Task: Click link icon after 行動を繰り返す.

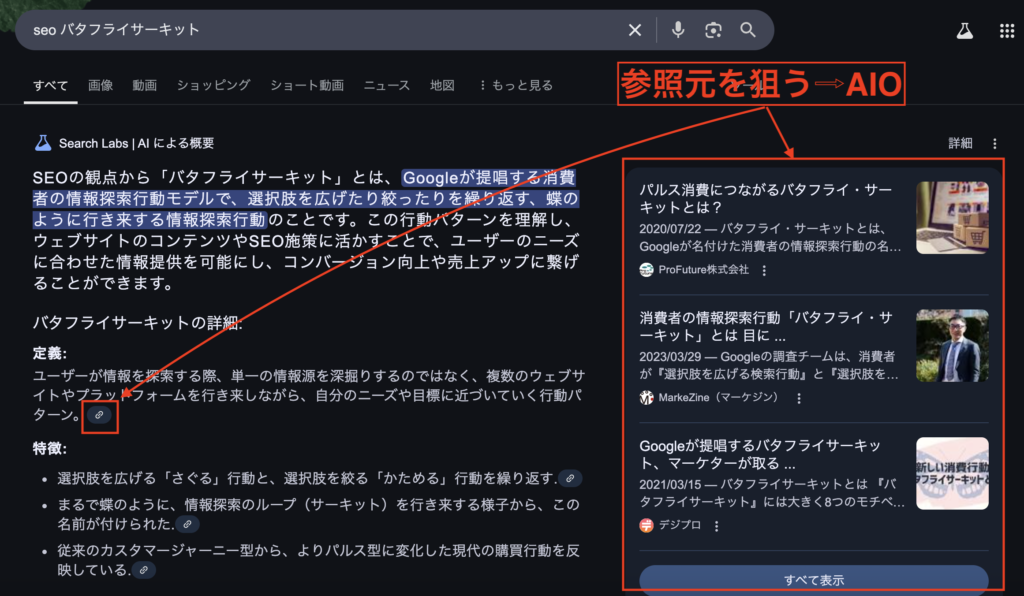Action: [x=570, y=478]
